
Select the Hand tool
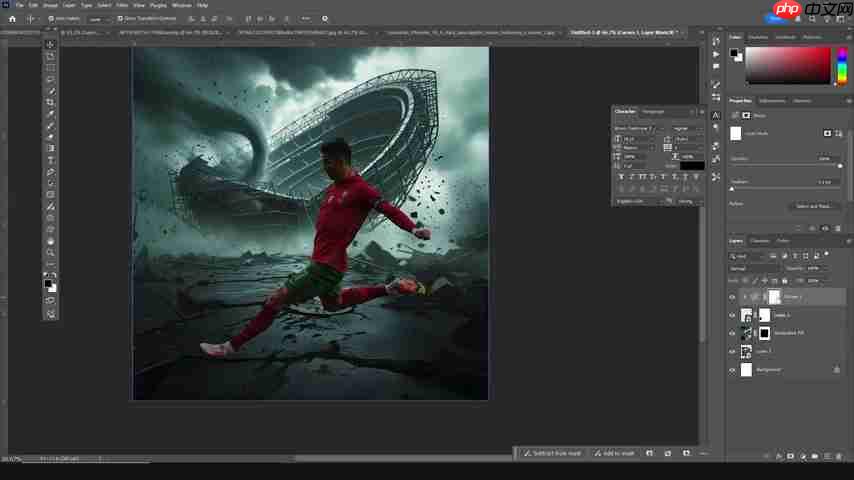click(50, 241)
